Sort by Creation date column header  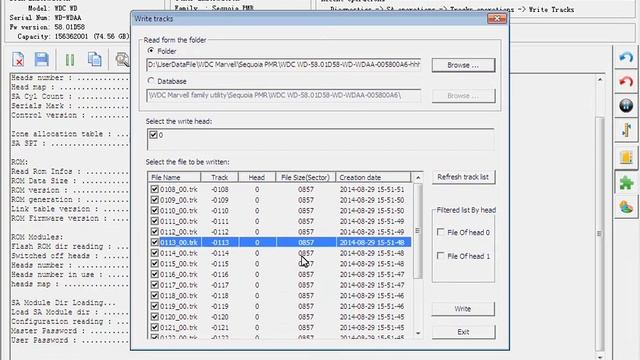tap(373, 177)
